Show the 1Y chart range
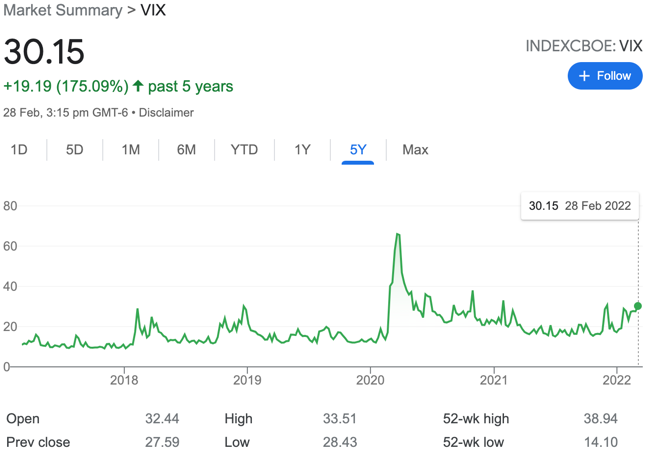 tap(302, 149)
